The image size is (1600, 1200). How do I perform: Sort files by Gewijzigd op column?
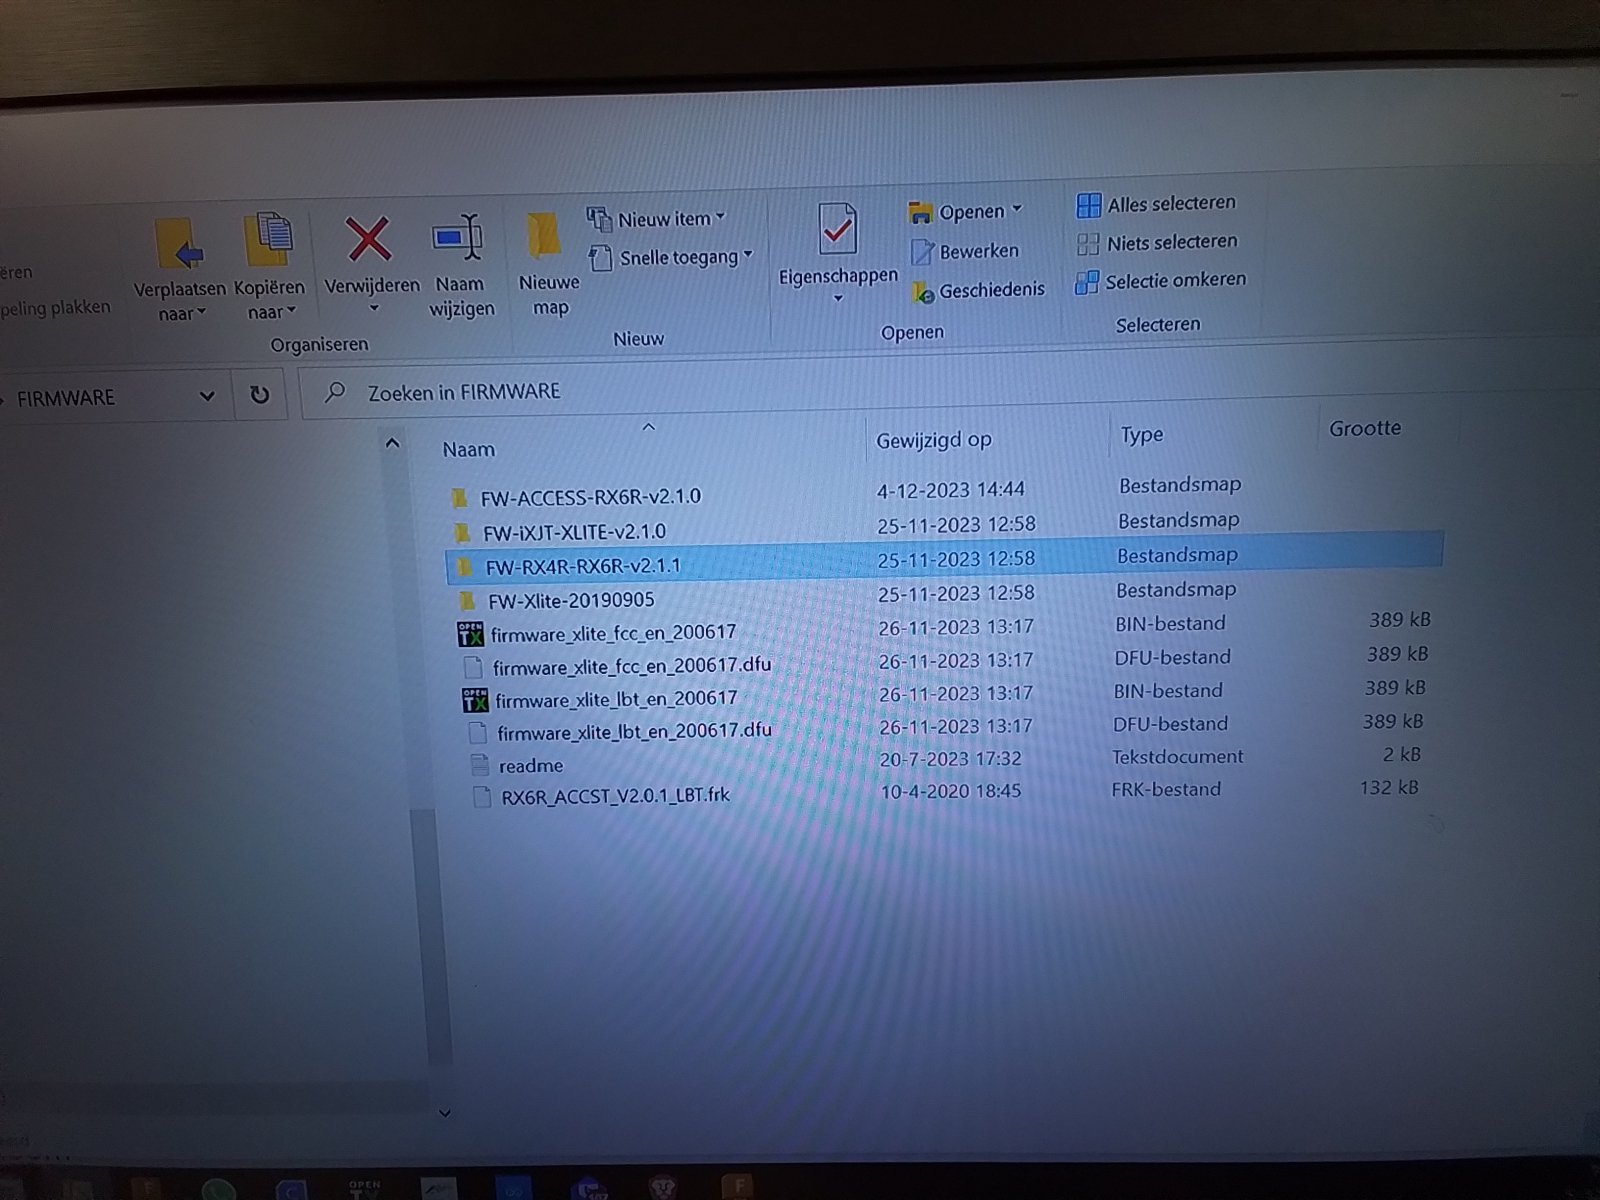(934, 440)
